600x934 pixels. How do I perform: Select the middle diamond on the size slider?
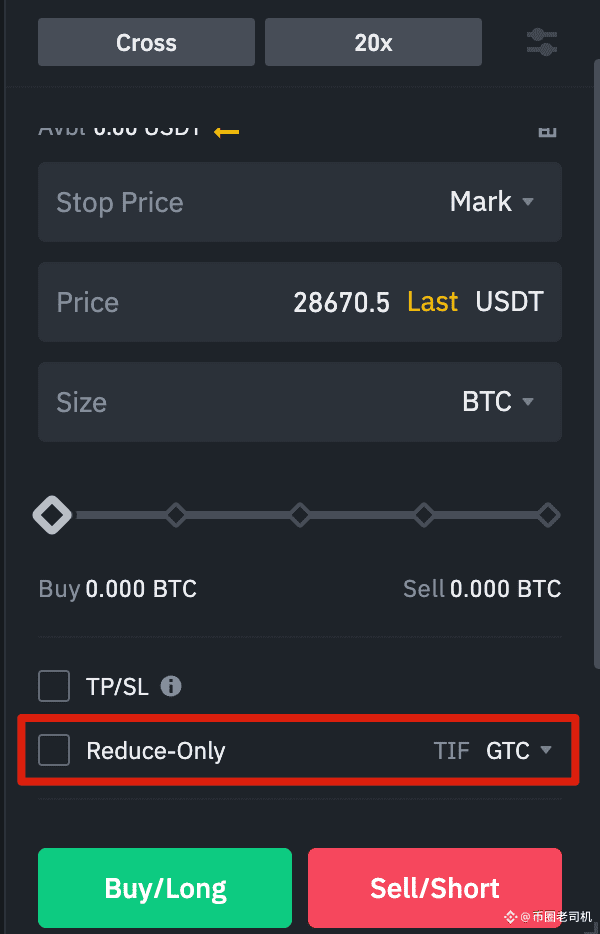[x=300, y=515]
